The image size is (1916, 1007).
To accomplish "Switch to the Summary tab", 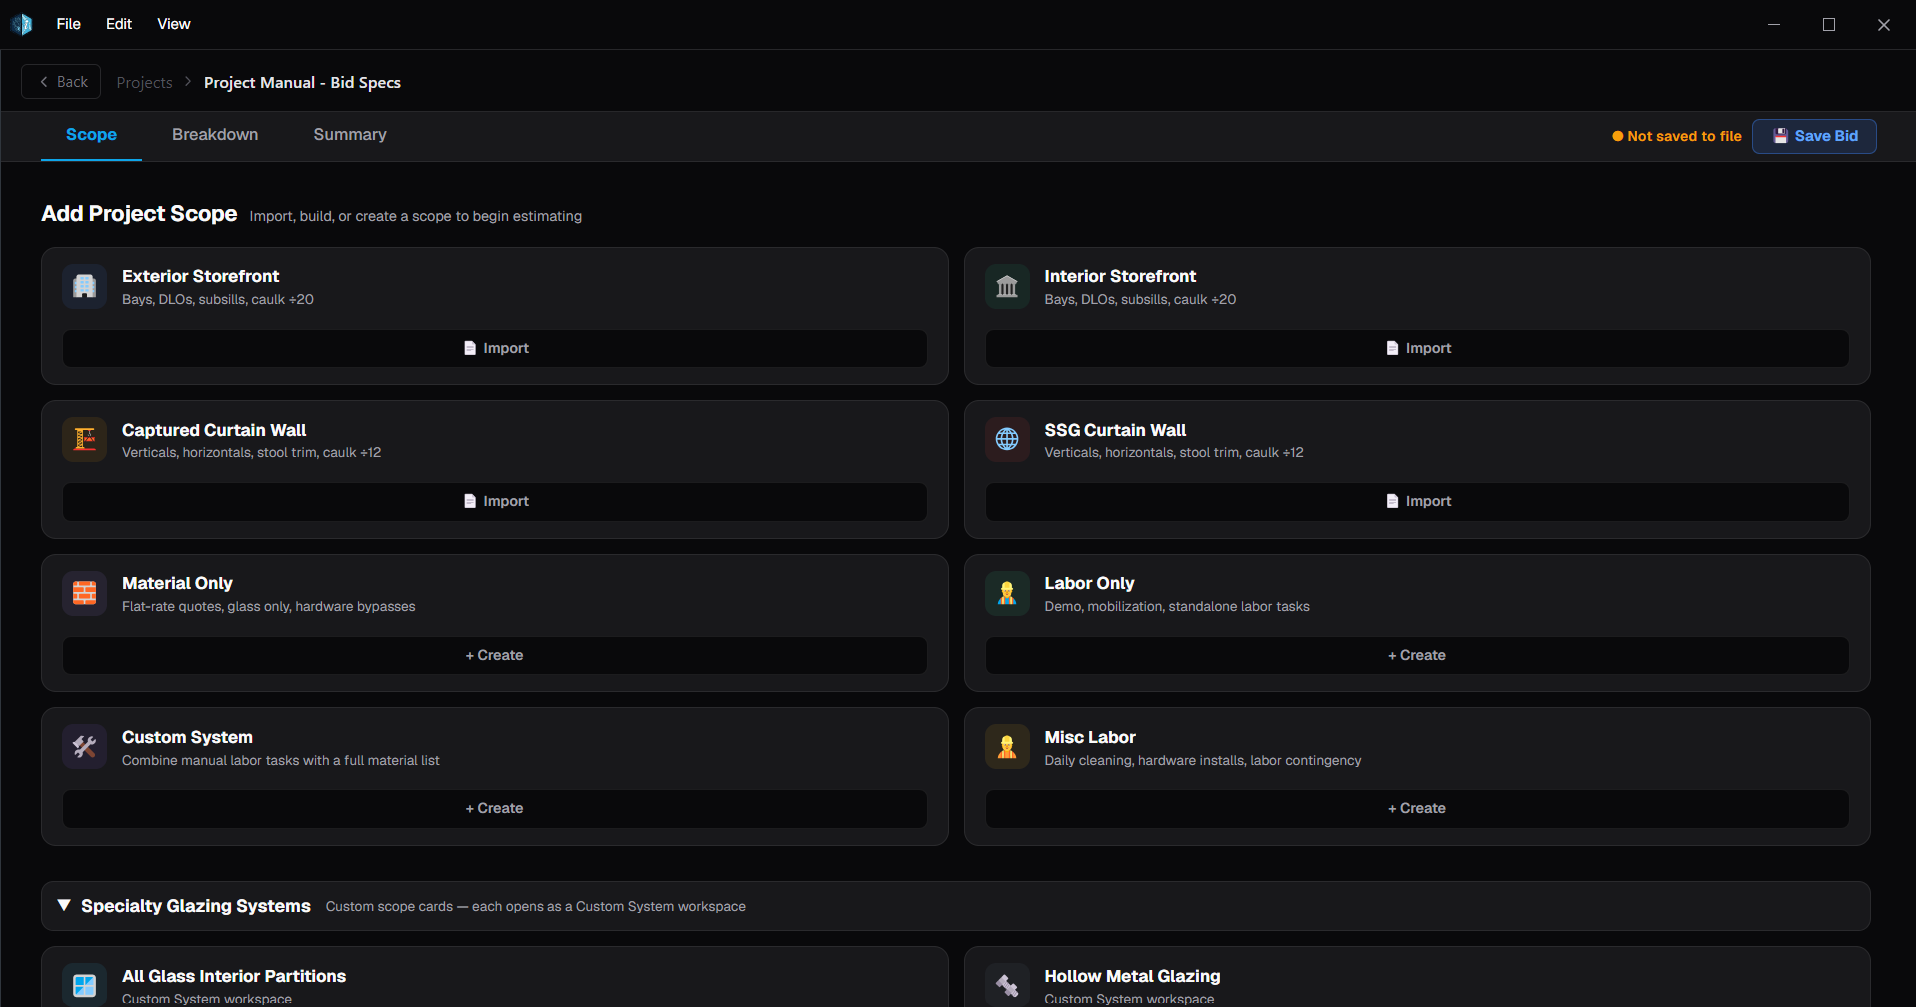I will point(350,135).
